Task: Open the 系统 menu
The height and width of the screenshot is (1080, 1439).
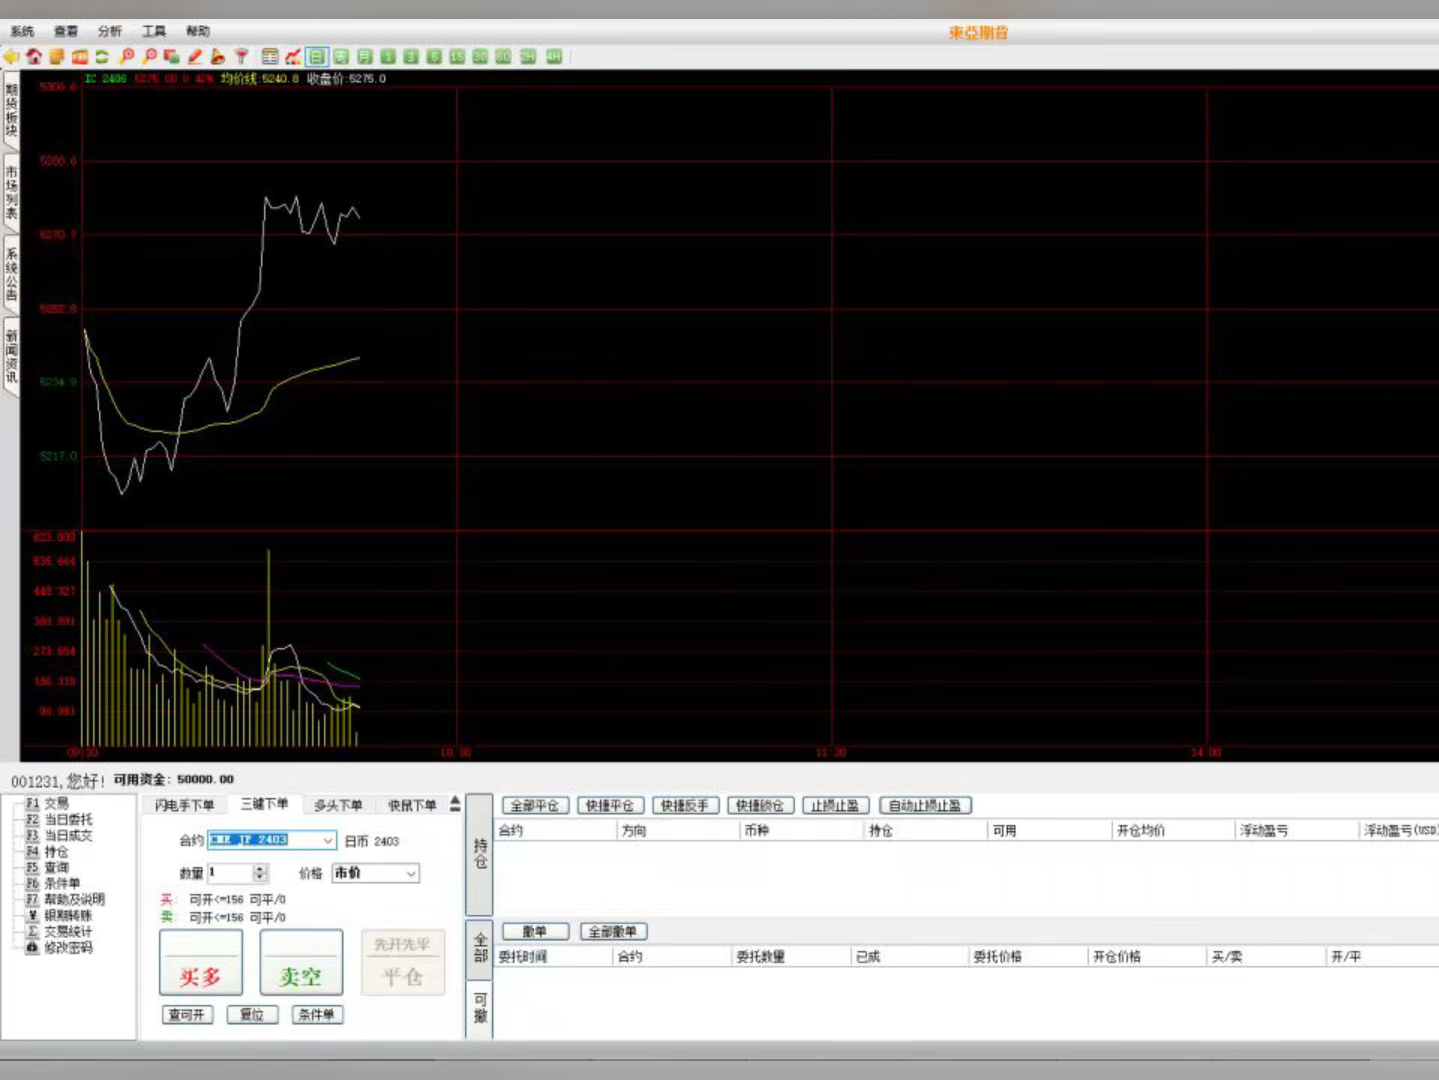Action: (x=22, y=32)
